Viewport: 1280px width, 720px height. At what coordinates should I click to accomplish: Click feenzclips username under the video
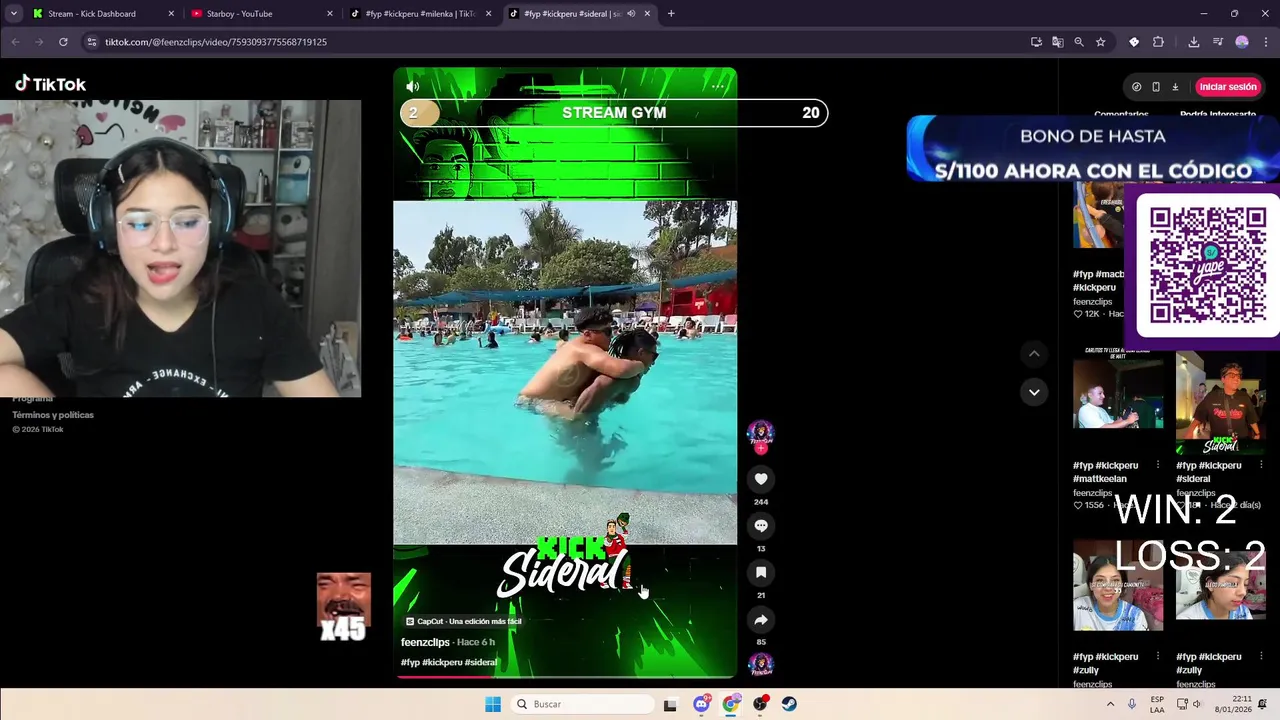click(425, 642)
